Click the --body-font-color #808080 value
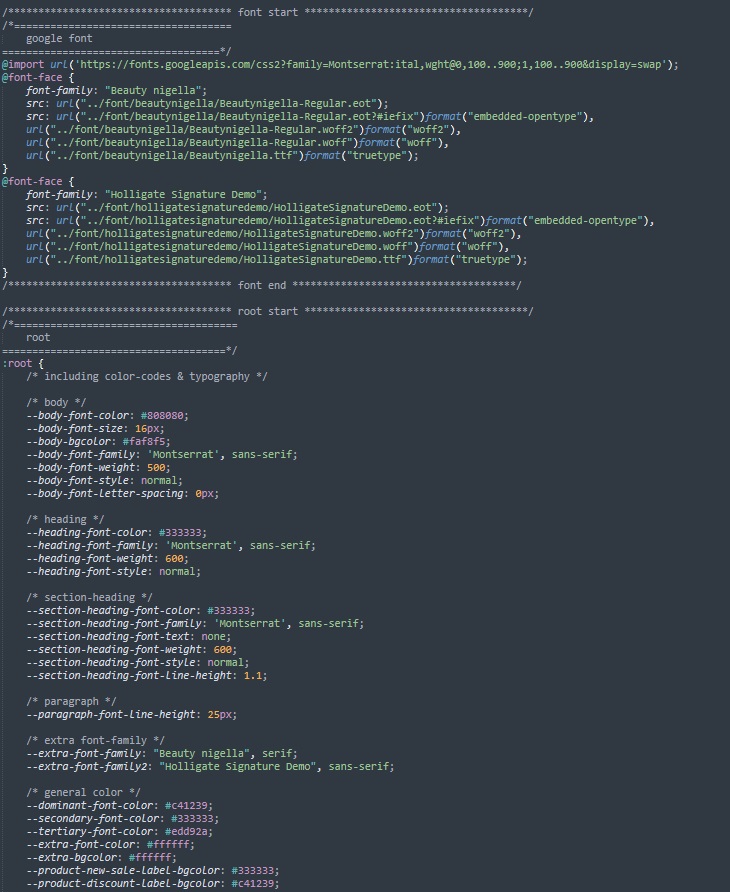 point(162,415)
